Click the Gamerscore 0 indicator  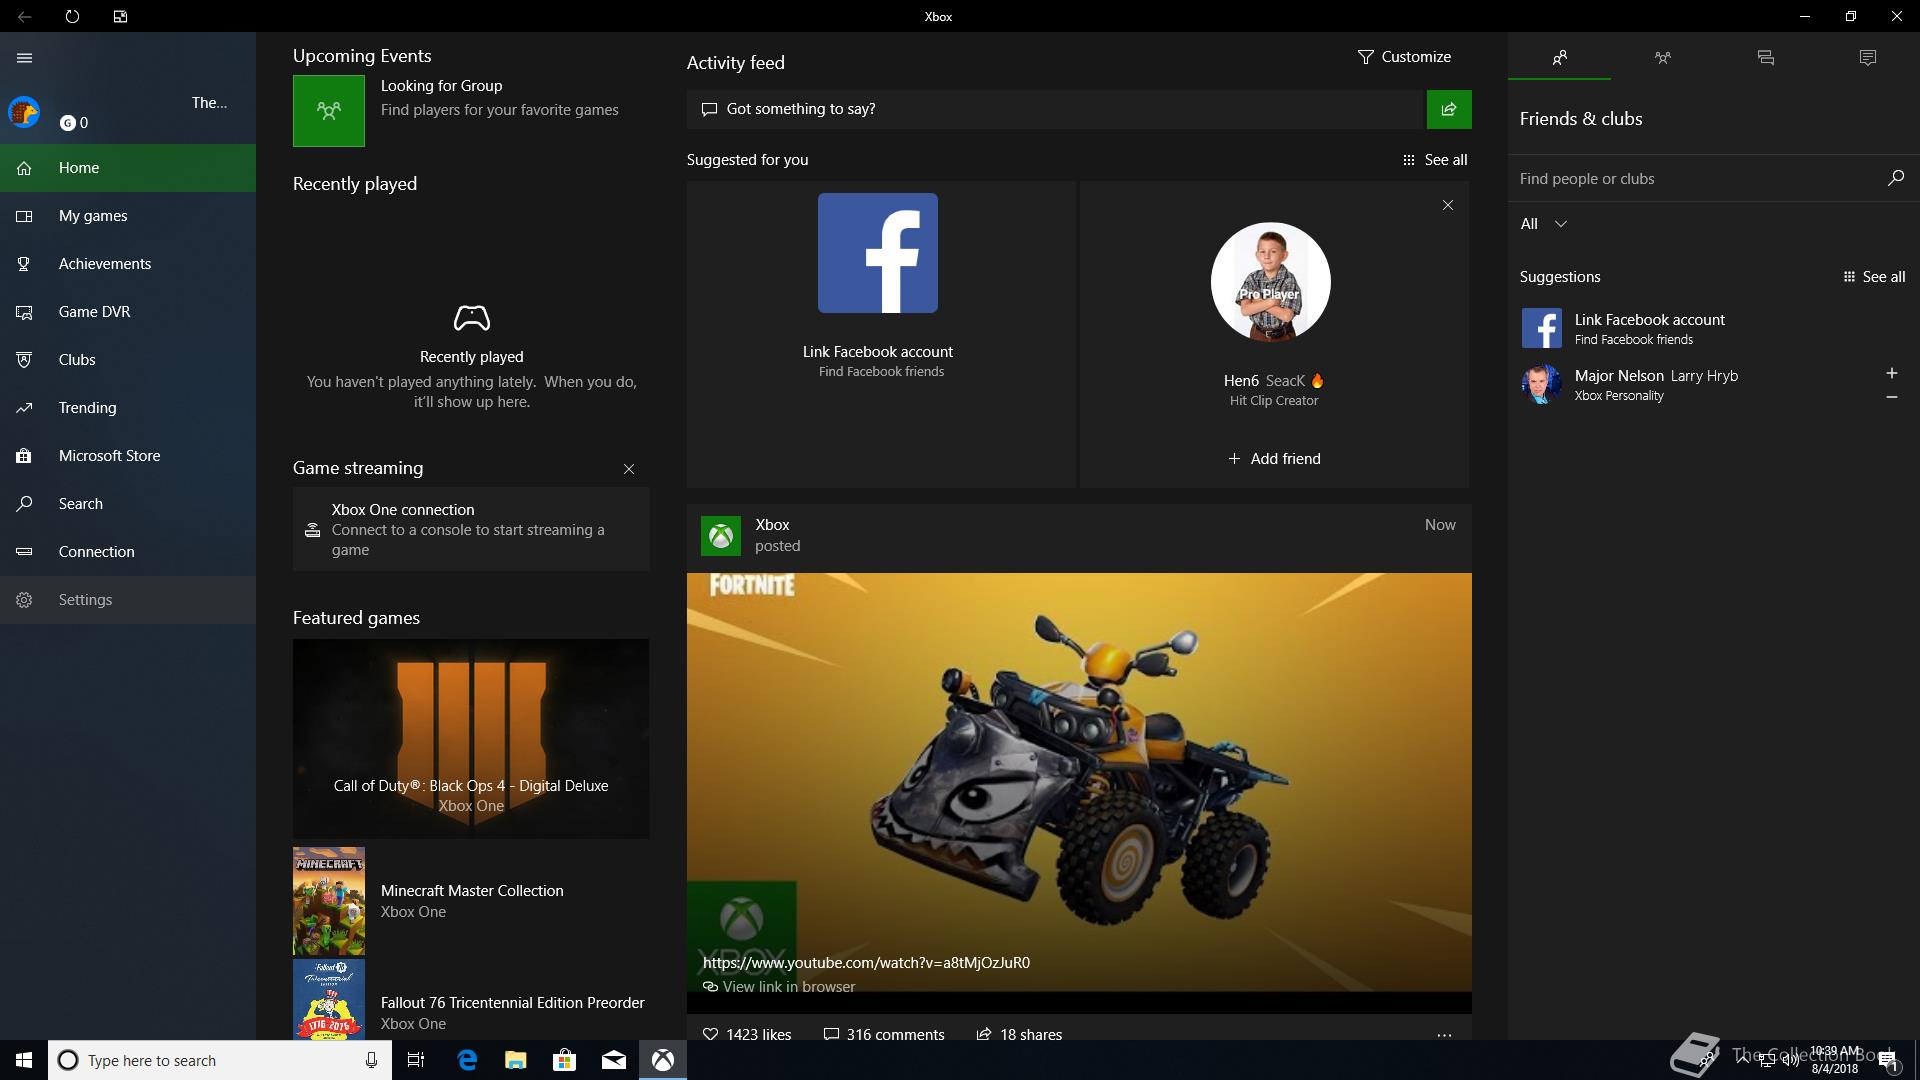click(x=74, y=123)
